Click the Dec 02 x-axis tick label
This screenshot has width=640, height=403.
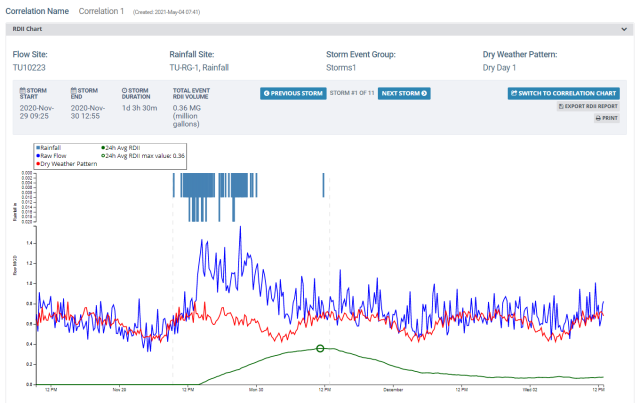click(530, 390)
